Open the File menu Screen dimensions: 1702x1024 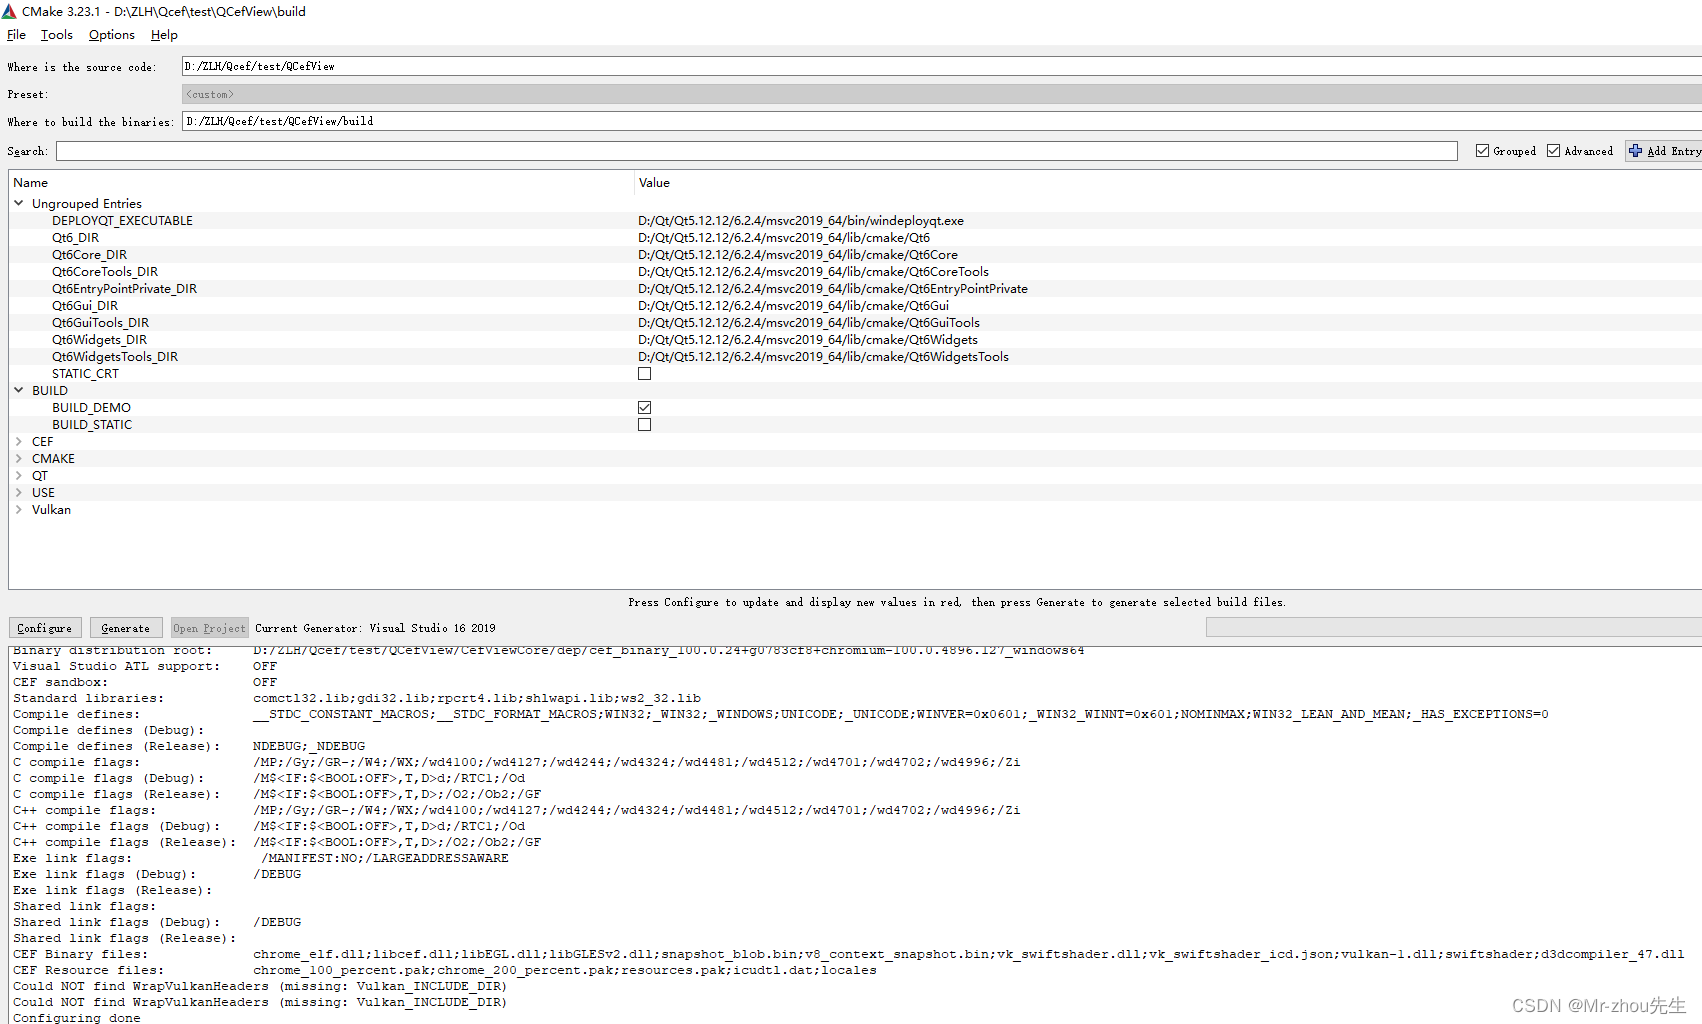coord(16,34)
